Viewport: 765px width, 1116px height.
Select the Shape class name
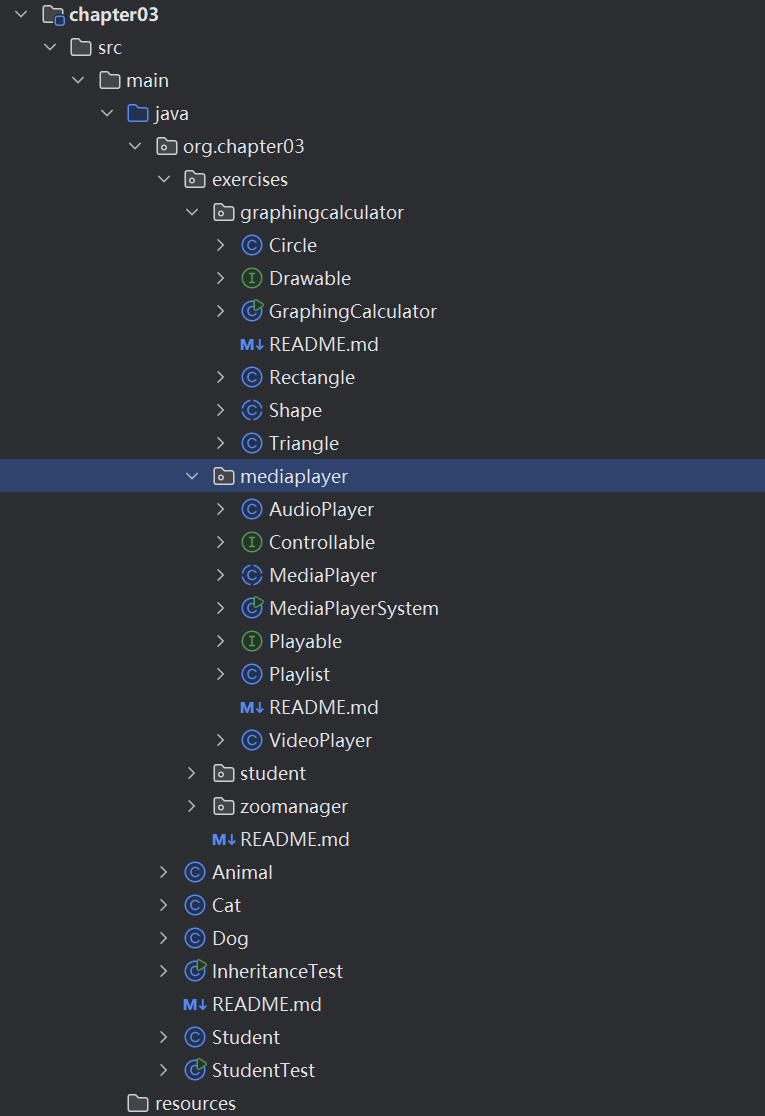click(x=295, y=411)
